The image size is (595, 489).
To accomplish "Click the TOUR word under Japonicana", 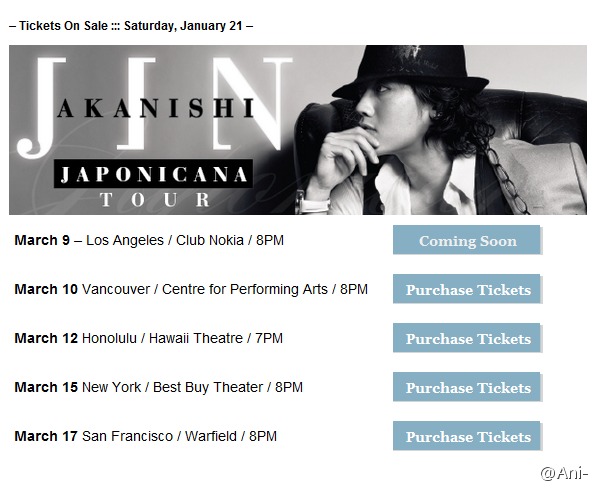I will (x=155, y=200).
